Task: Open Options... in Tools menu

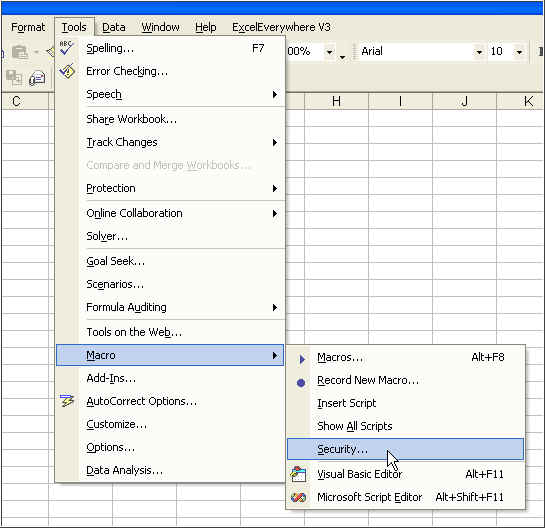Action: [x=170, y=447]
